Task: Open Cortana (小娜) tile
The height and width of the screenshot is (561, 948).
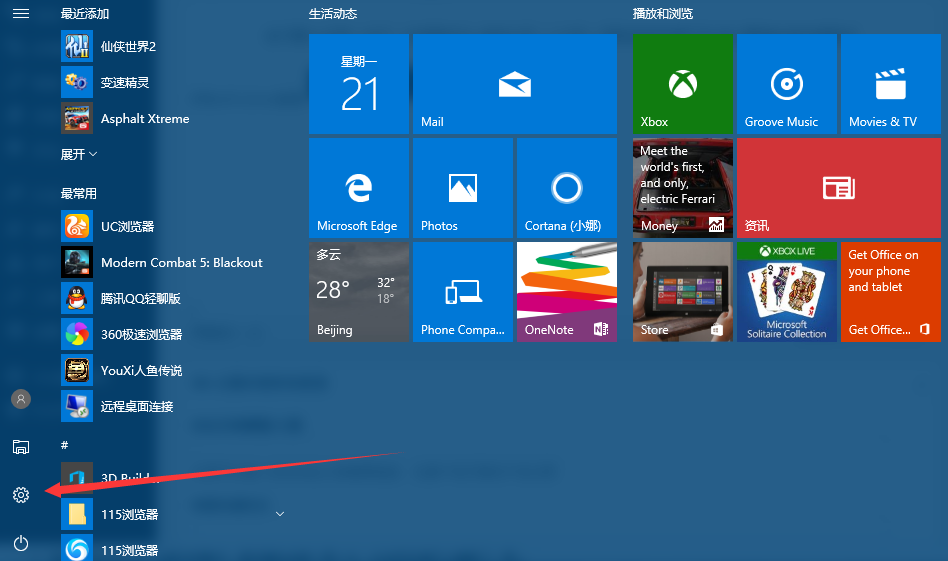Action: pyautogui.click(x=567, y=188)
